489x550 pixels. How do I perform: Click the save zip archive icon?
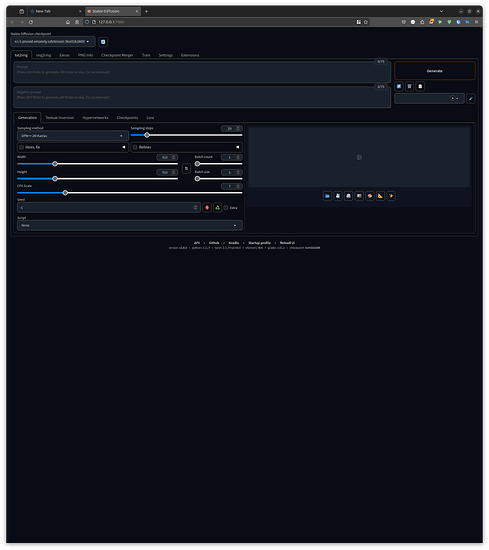(x=348, y=196)
